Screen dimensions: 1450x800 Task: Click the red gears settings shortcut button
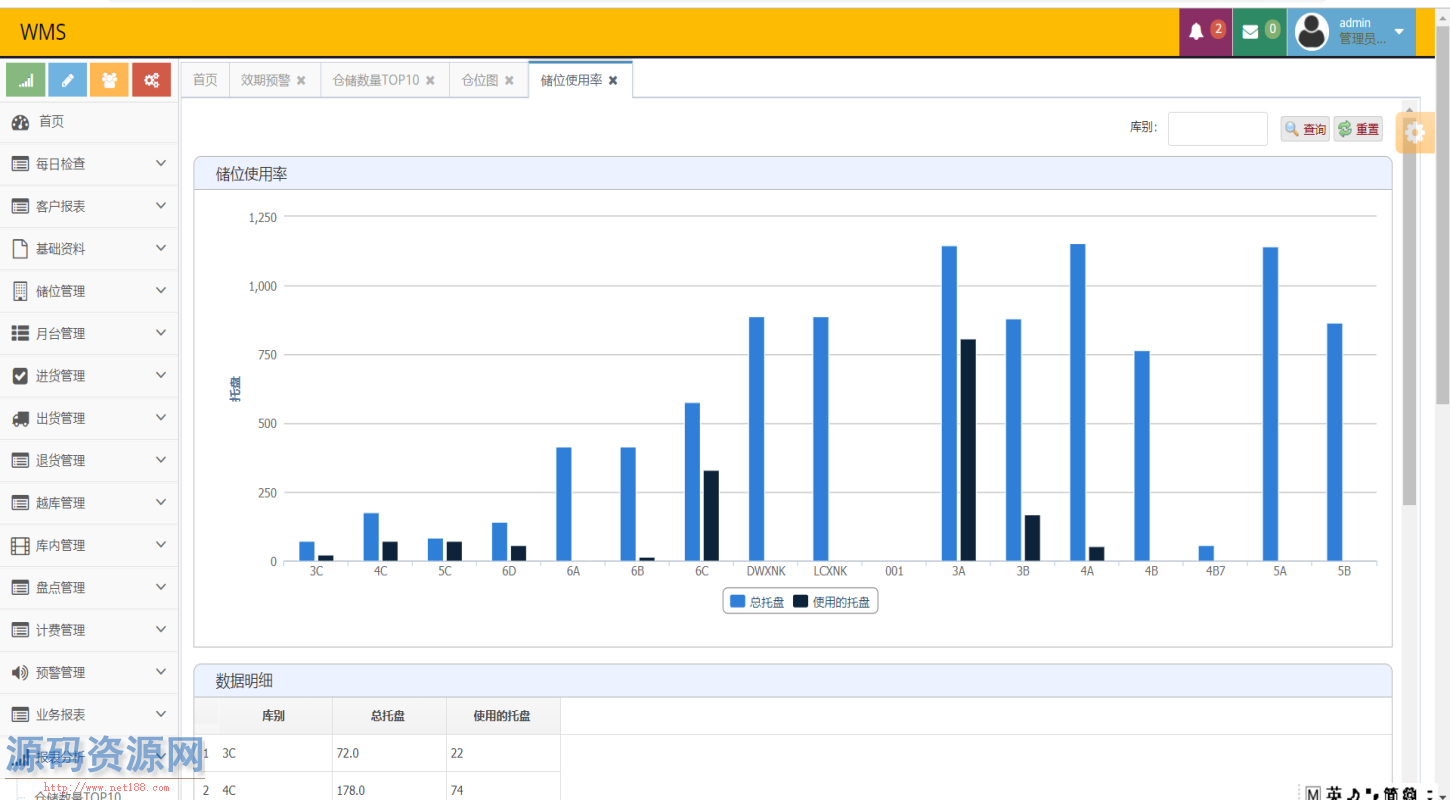pyautogui.click(x=152, y=80)
